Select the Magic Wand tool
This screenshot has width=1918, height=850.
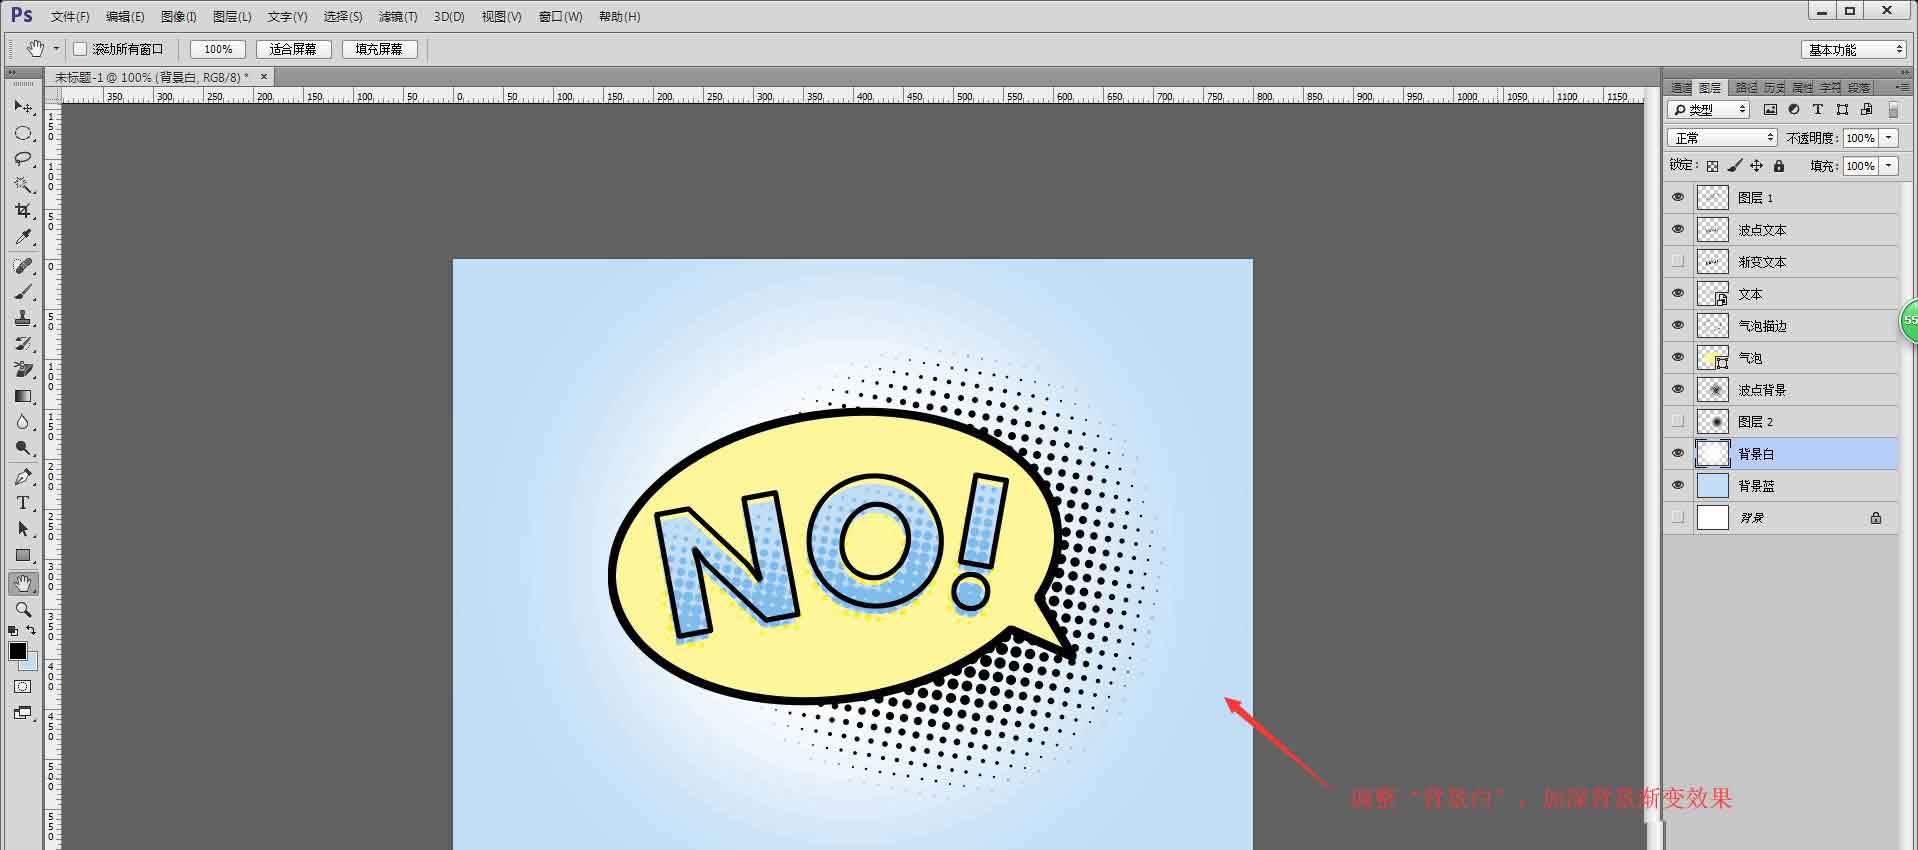click(x=23, y=185)
